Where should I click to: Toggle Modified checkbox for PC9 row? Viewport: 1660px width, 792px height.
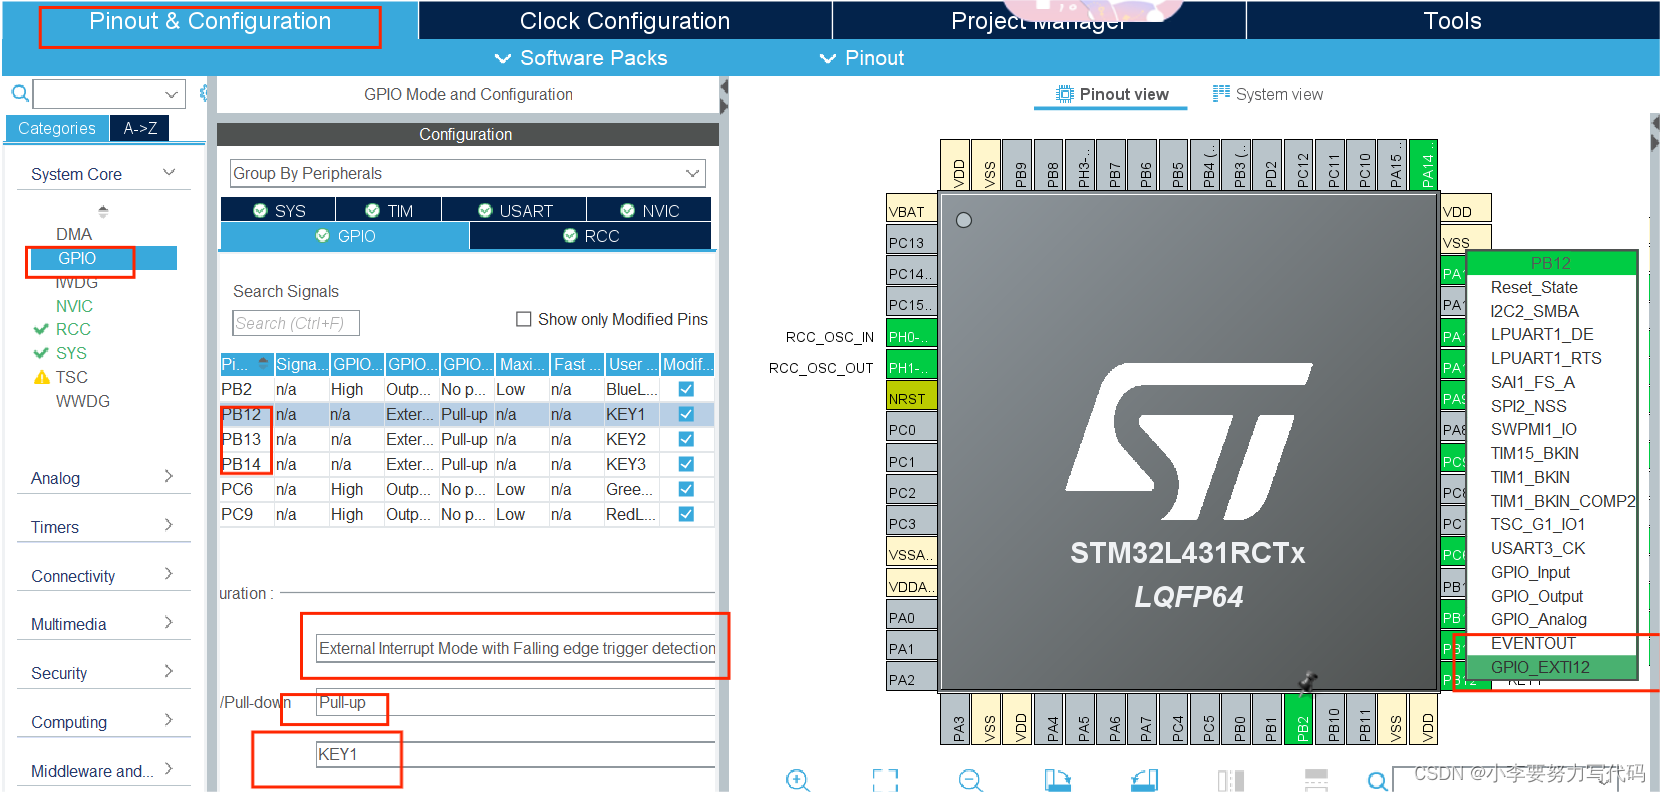pos(686,514)
